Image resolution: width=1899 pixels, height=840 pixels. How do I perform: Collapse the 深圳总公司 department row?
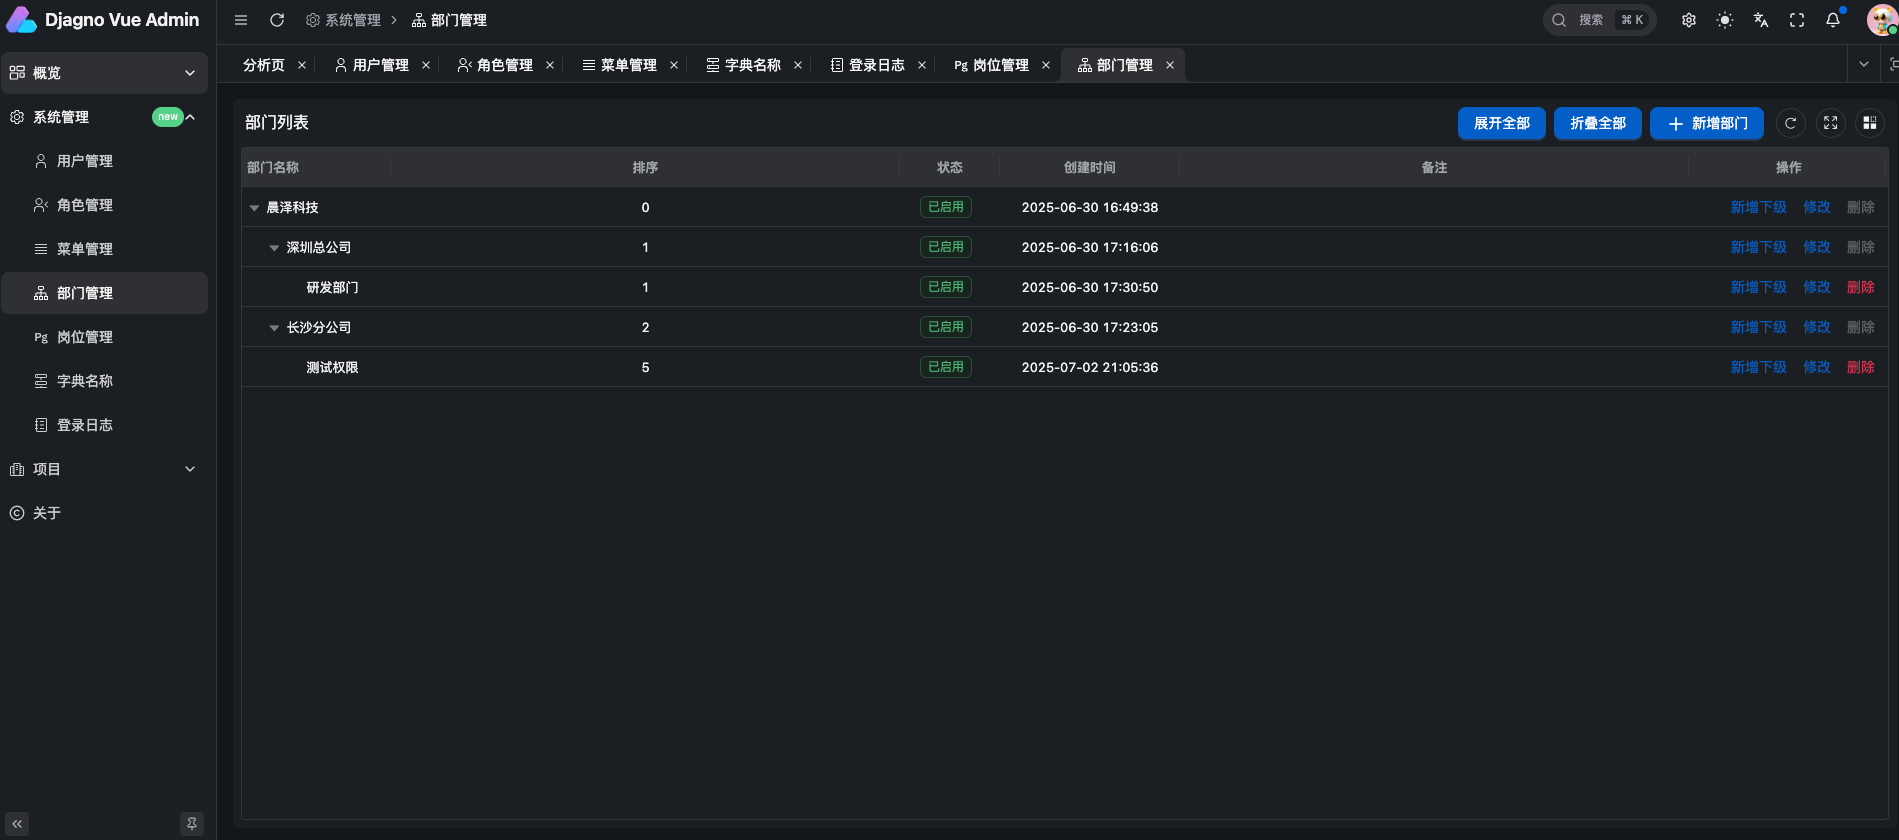click(x=274, y=248)
